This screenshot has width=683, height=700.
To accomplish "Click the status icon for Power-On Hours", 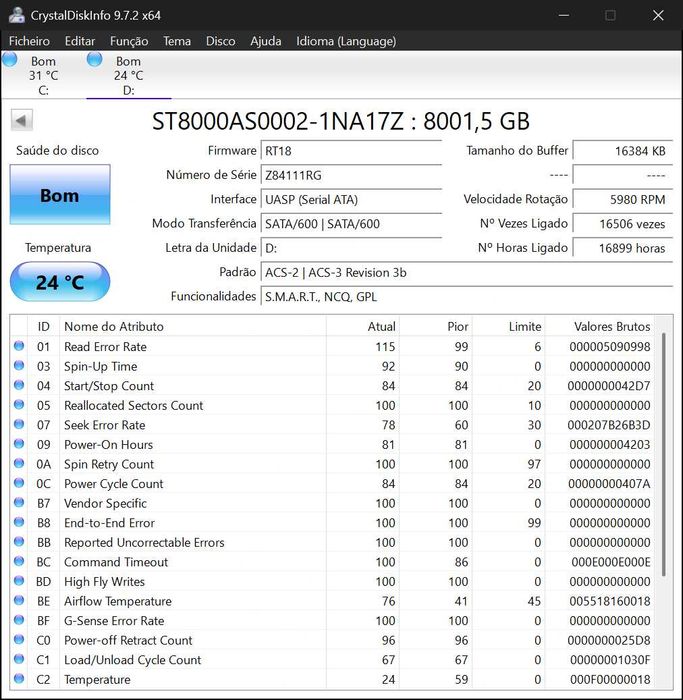I will click(x=19, y=444).
